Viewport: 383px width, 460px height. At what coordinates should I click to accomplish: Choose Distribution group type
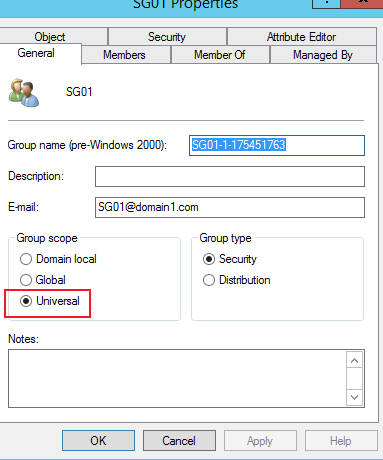coord(236,280)
